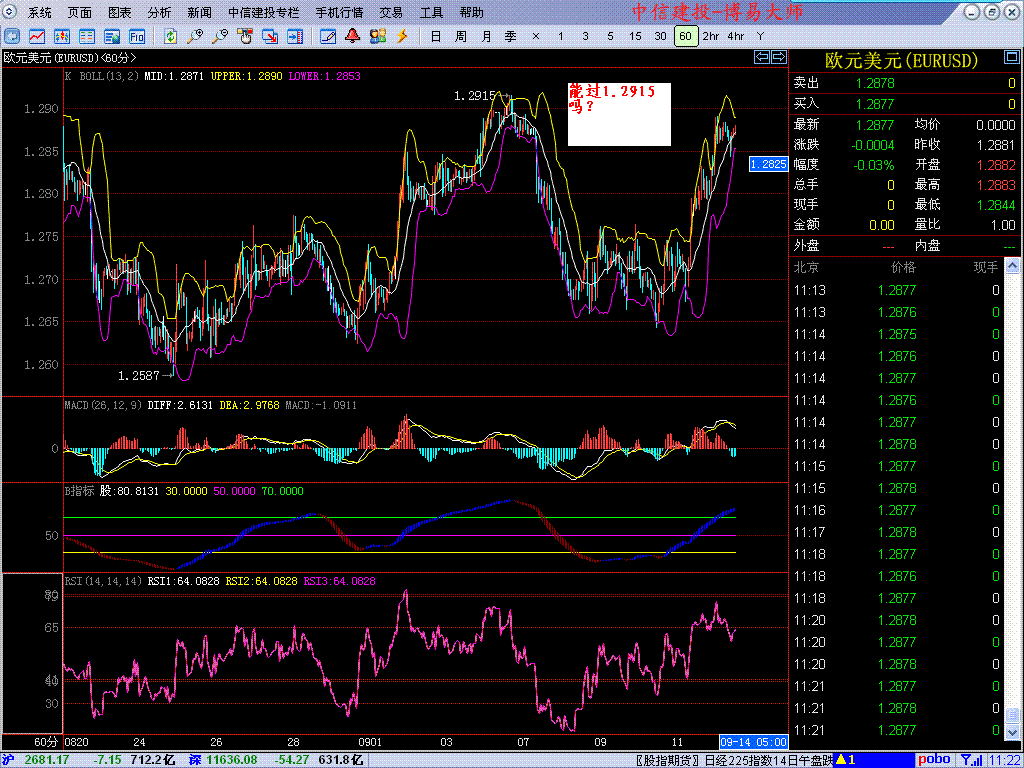
Task: Click the zoom out magnifier icon
Action: 219,36
